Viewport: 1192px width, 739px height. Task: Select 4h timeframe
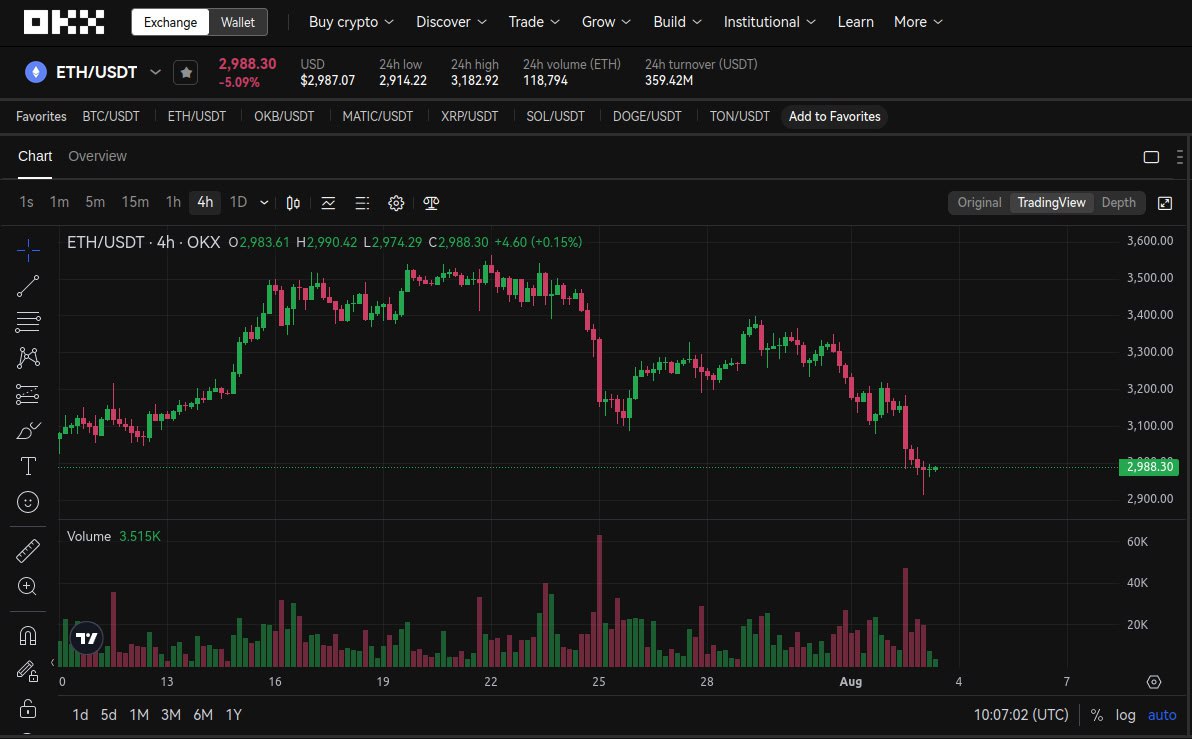click(x=204, y=202)
